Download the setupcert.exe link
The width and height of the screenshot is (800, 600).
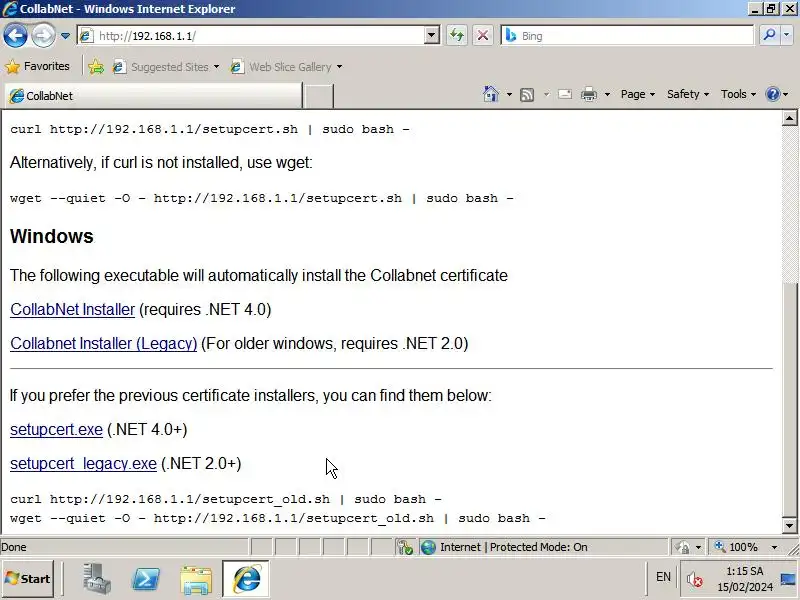(57, 430)
